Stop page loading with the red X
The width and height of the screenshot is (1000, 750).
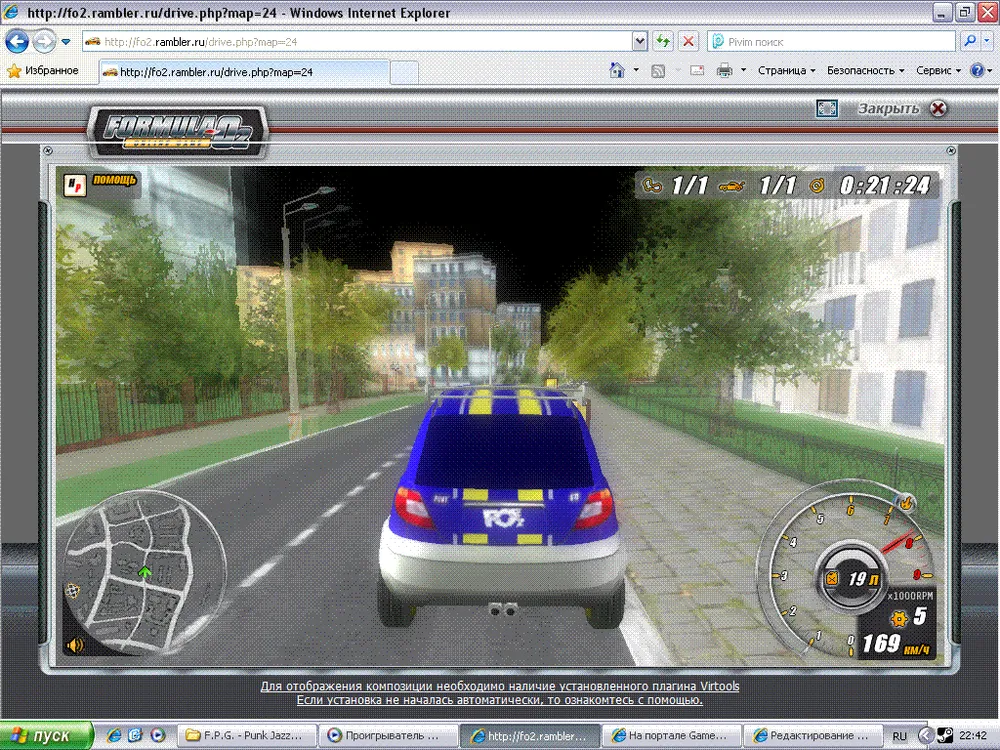point(688,42)
